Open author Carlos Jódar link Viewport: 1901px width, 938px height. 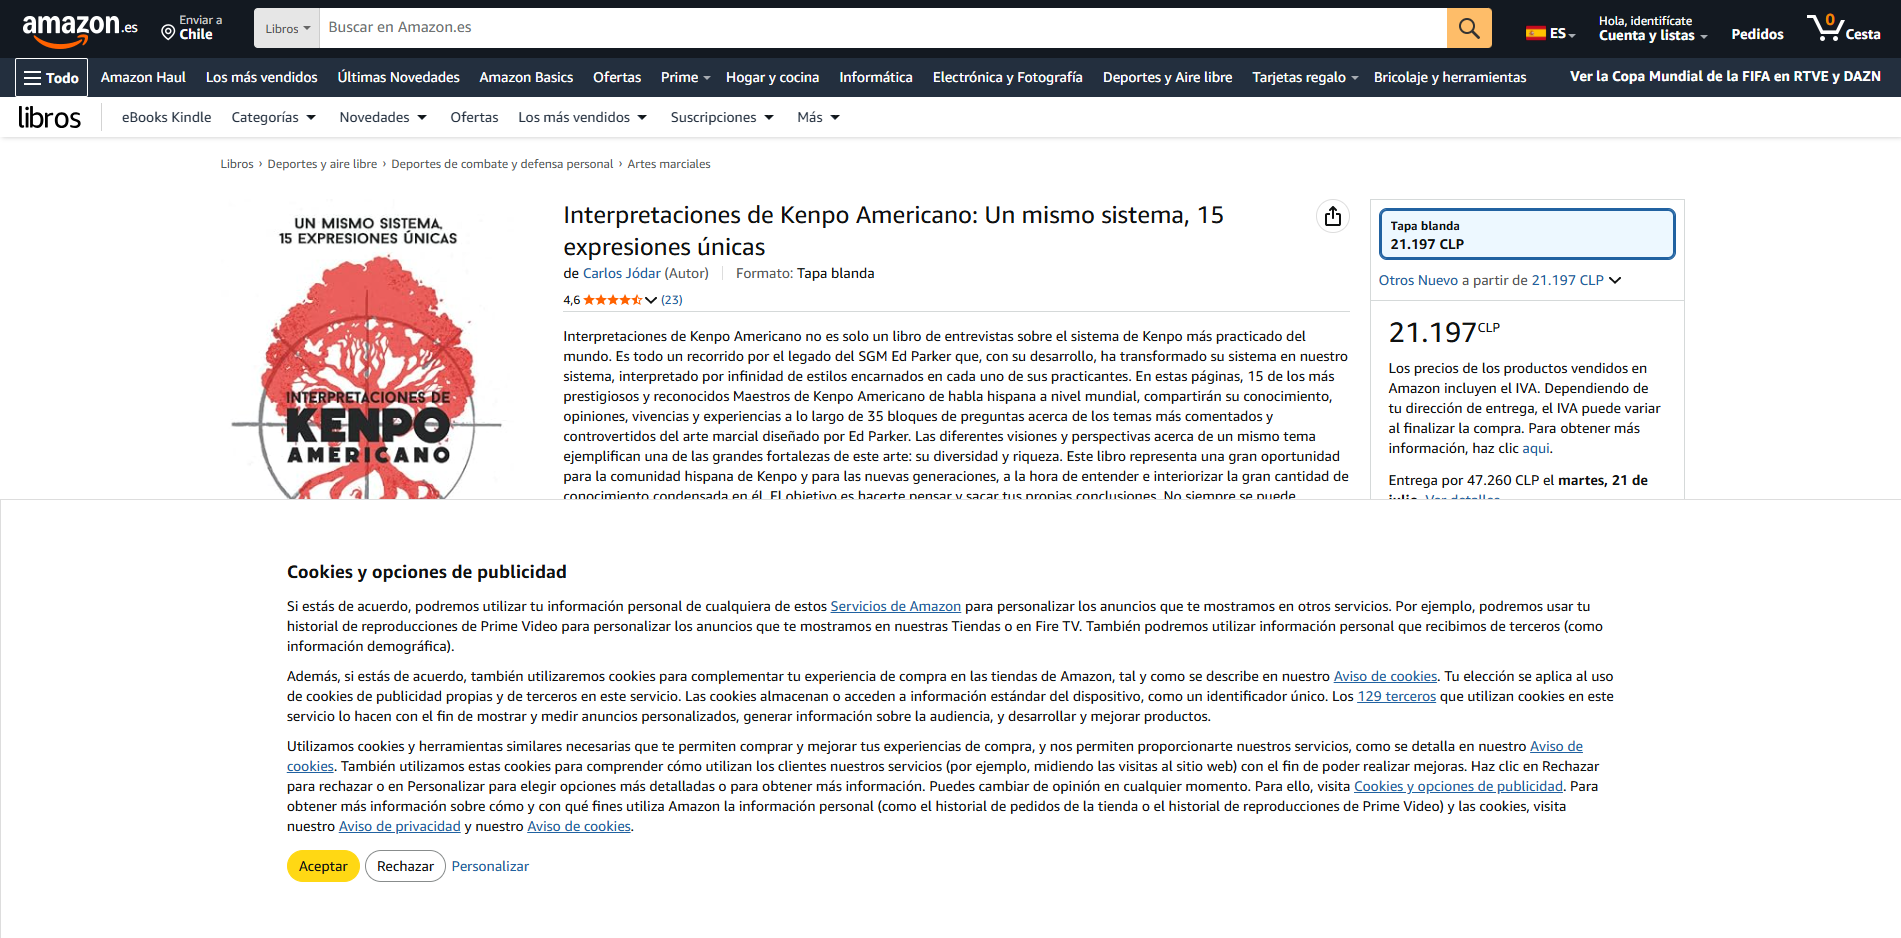[x=622, y=273]
